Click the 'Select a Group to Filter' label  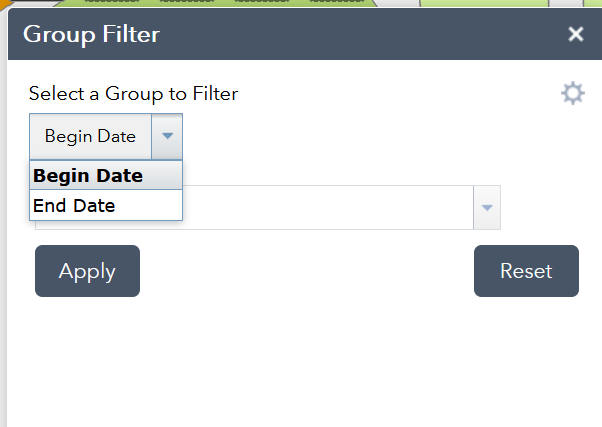(x=133, y=94)
